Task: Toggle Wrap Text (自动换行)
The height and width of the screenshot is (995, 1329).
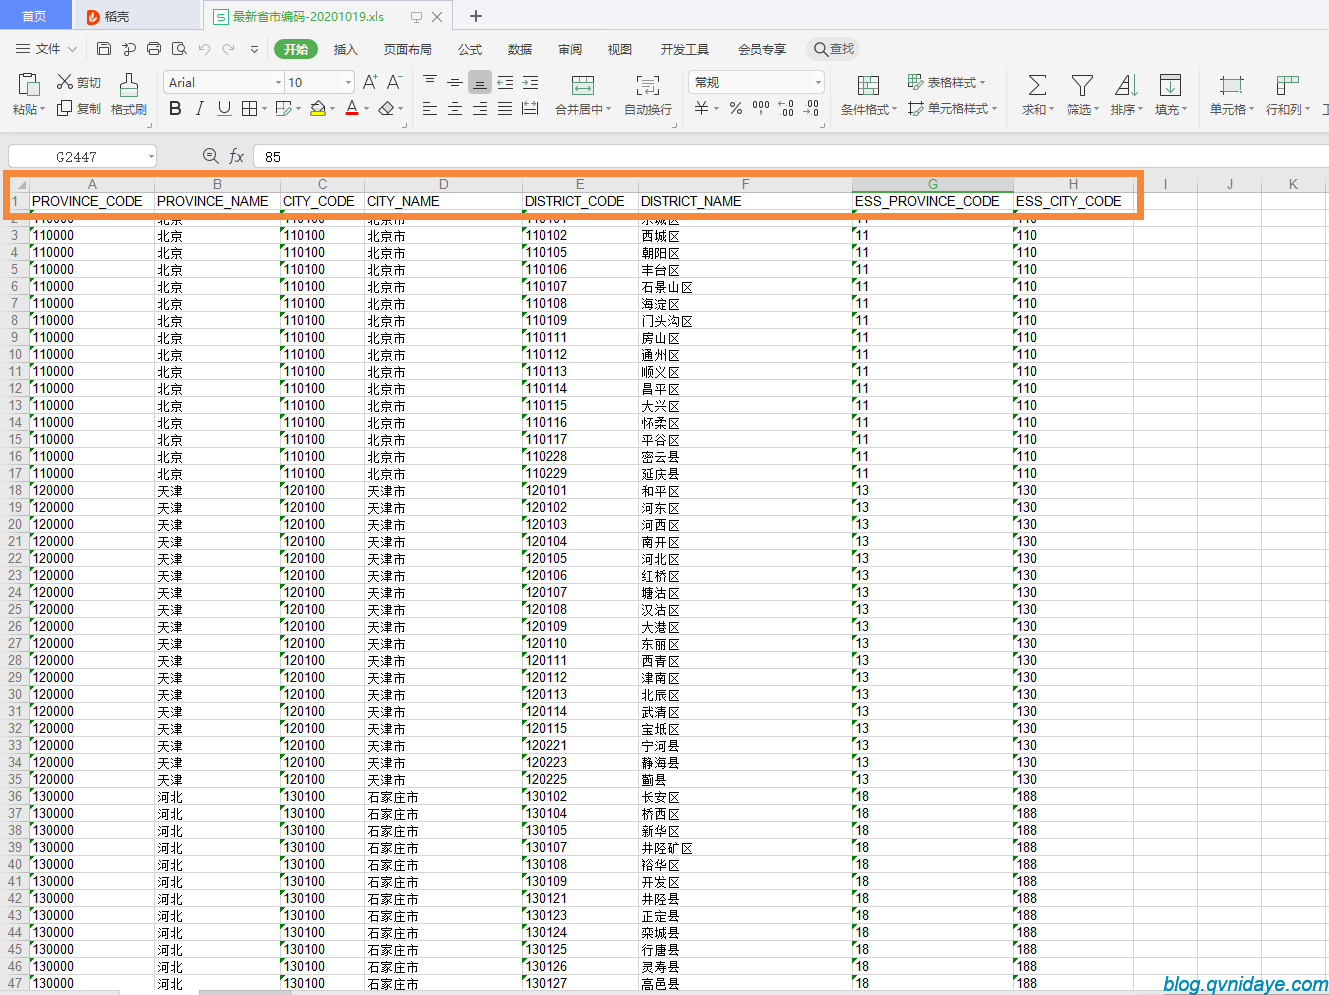Action: (648, 85)
